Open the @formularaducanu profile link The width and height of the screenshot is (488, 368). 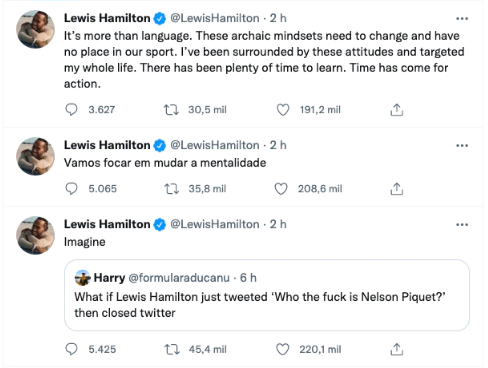point(179,278)
